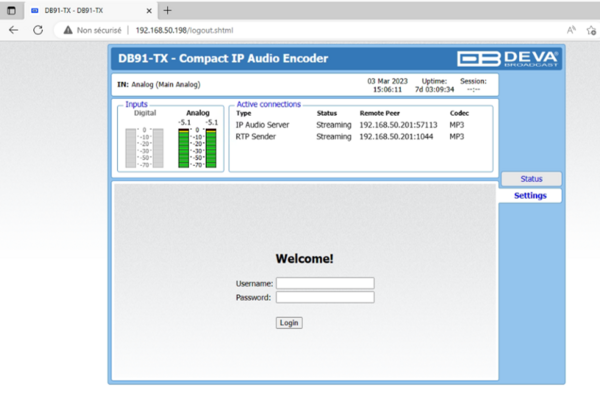Select the DB91-TX browser tab
The height and width of the screenshot is (409, 600).
pos(92,10)
